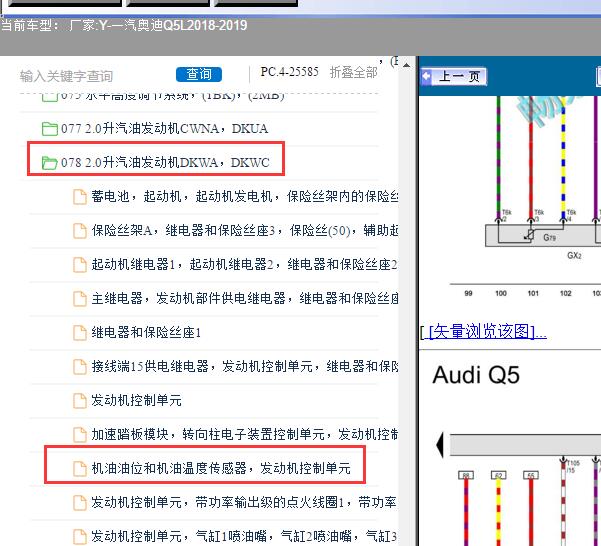This screenshot has height=546, width=601.
Task: Click document icon beside 起动机继电器1 row
Action: [x=80, y=265]
